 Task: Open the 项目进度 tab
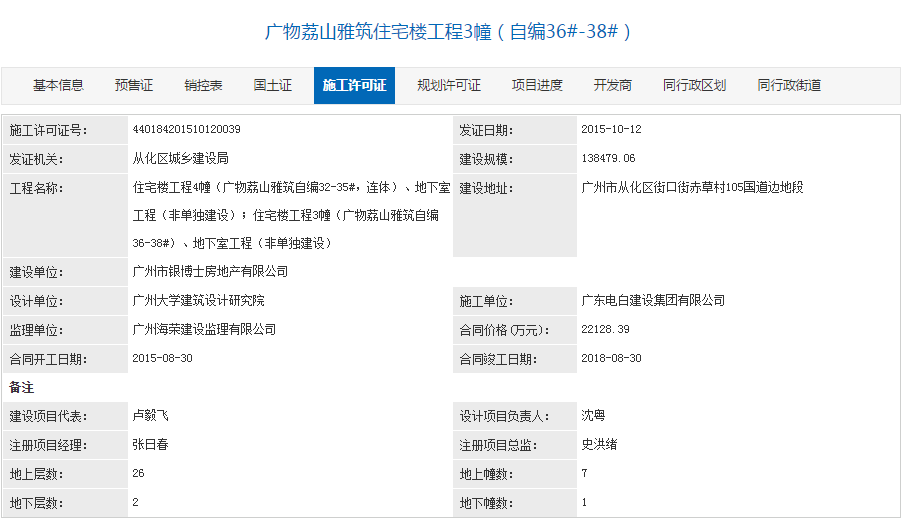click(537, 85)
